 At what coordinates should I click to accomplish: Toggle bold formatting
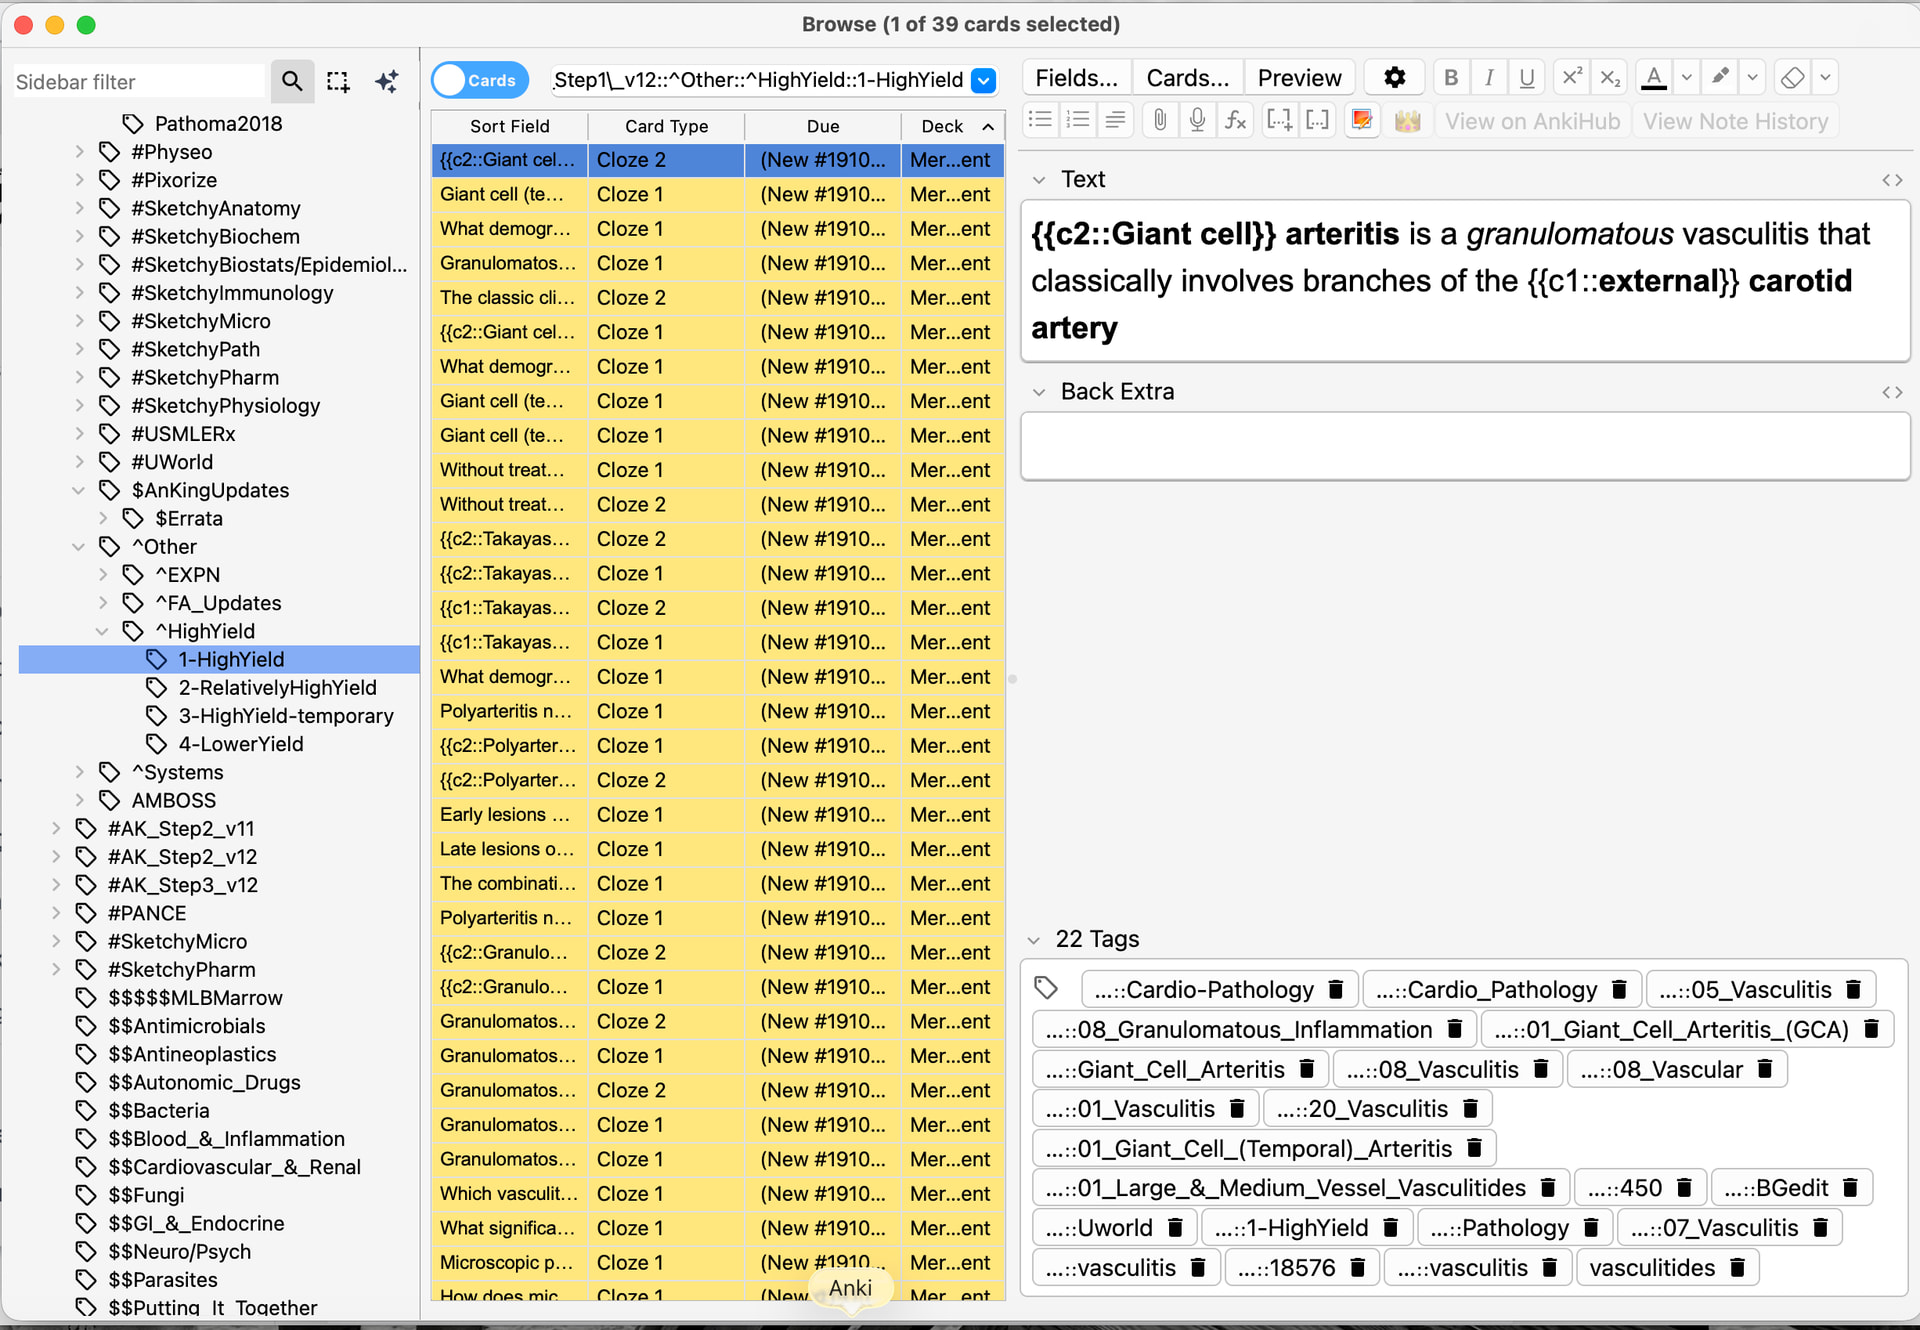click(x=1451, y=77)
